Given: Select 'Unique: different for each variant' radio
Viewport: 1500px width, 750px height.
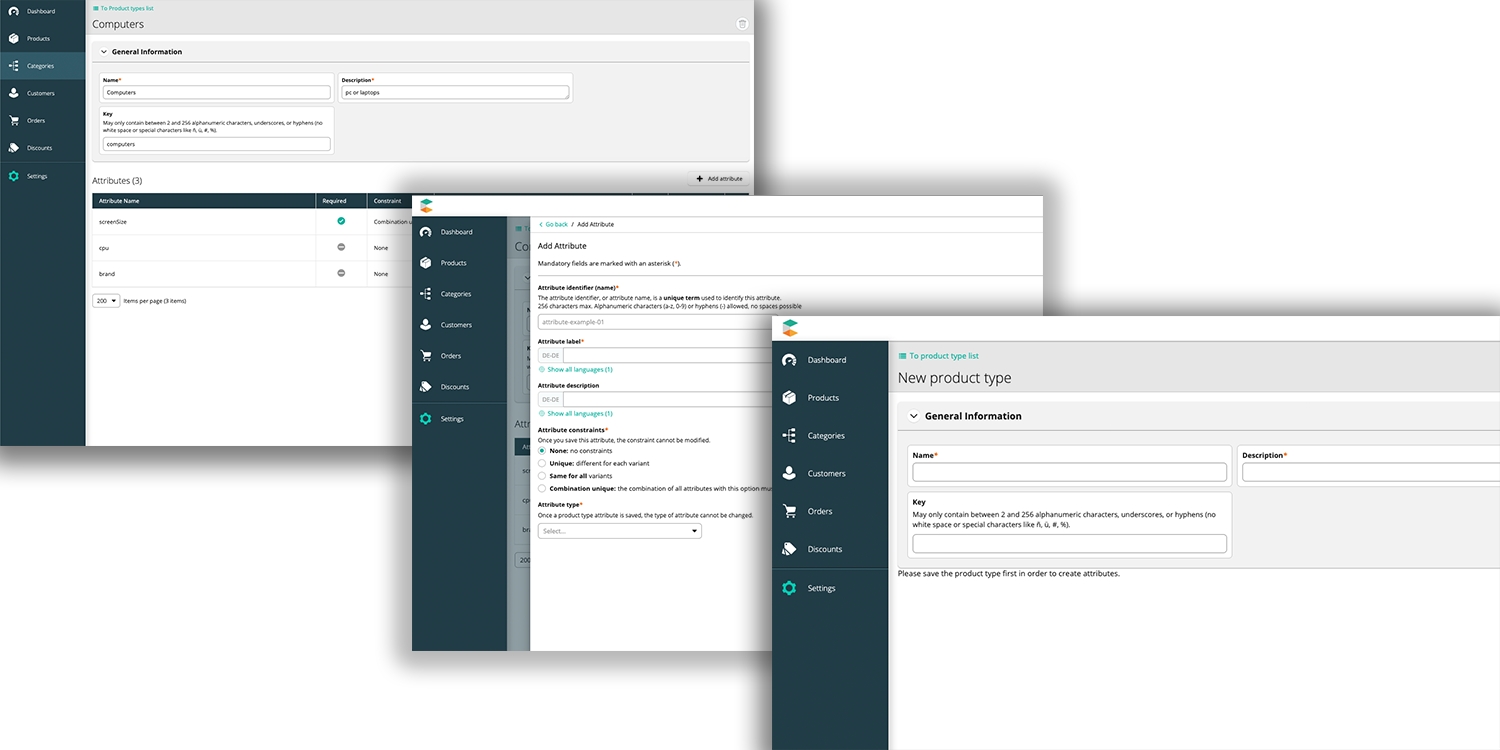Looking at the screenshot, I should (x=542, y=463).
